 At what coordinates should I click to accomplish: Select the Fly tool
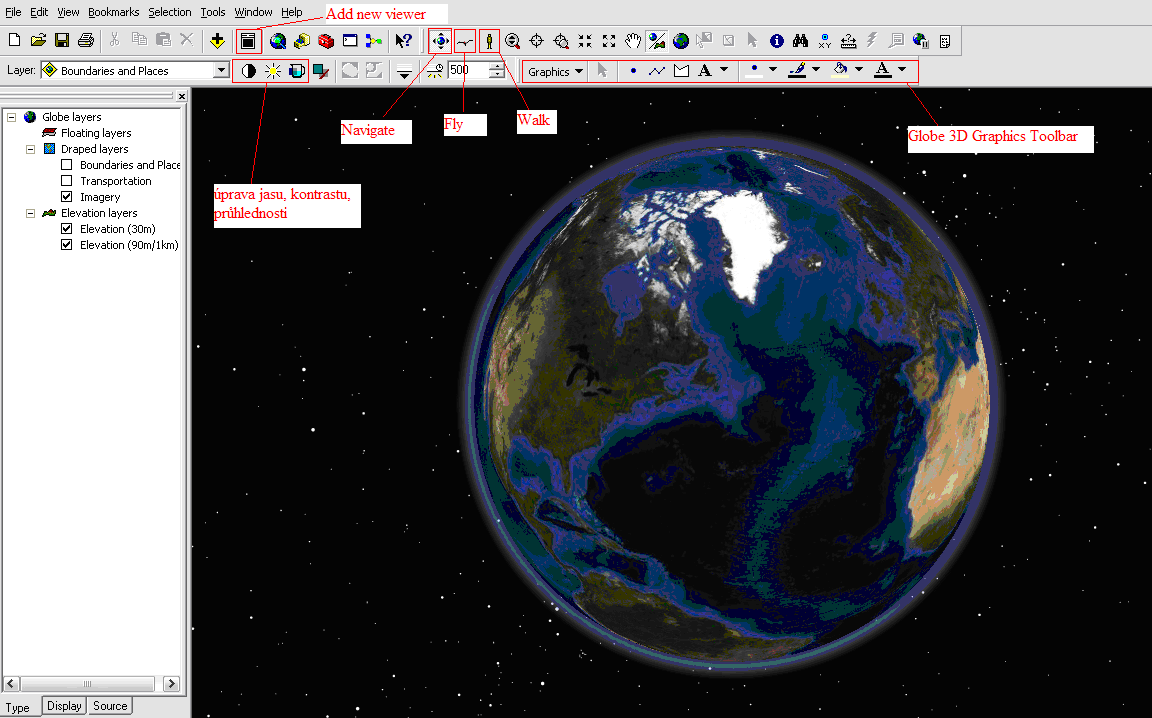tap(464, 42)
